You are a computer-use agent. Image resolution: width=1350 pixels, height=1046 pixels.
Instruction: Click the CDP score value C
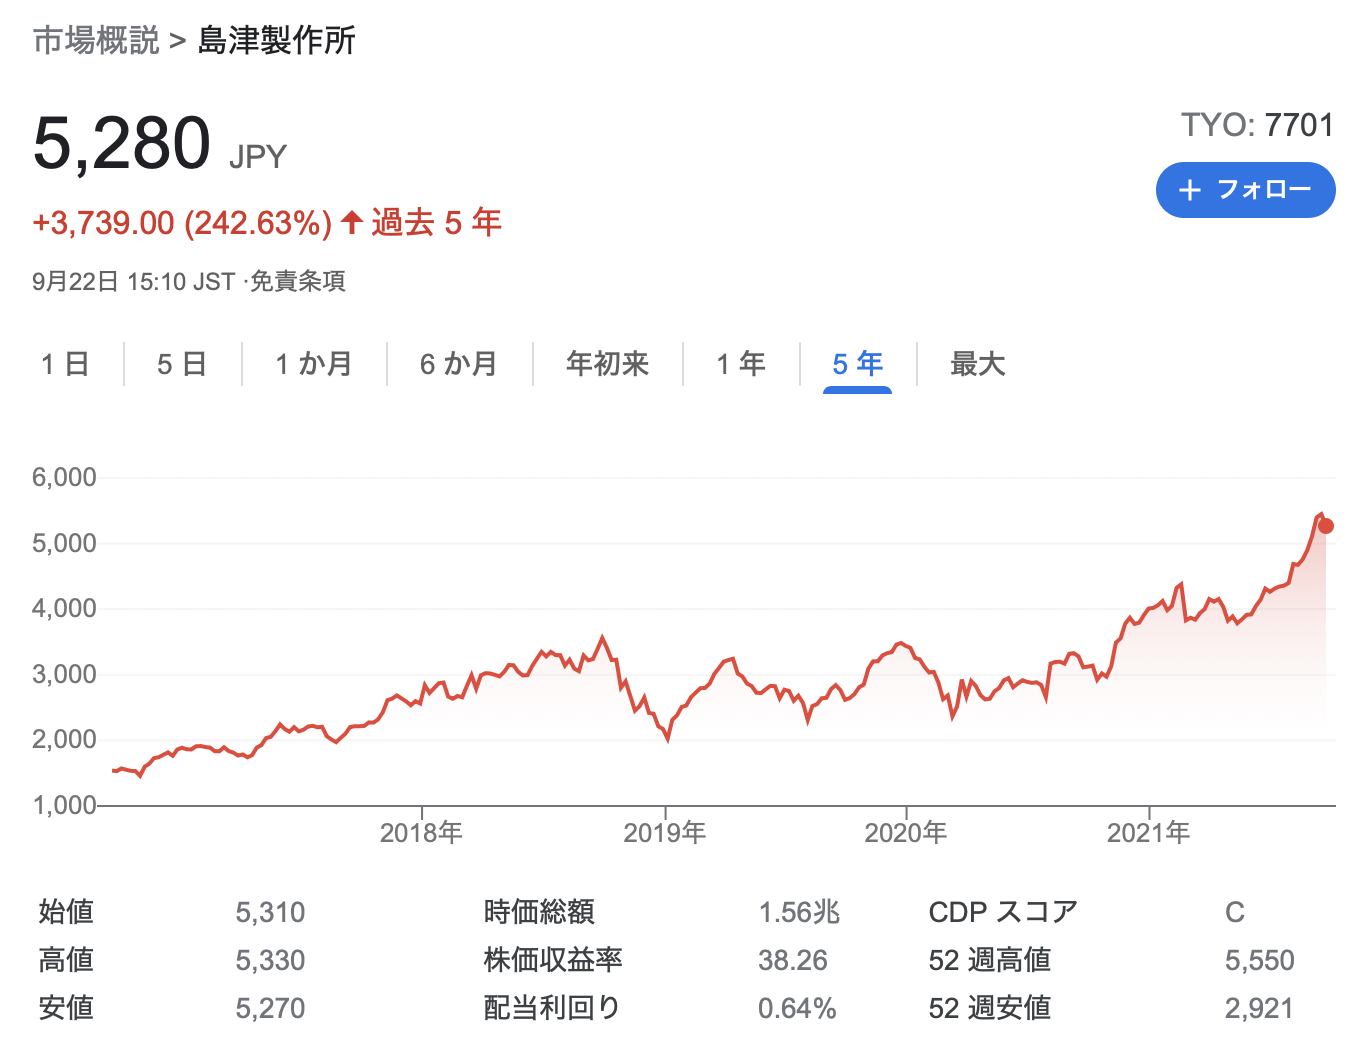(x=1235, y=912)
